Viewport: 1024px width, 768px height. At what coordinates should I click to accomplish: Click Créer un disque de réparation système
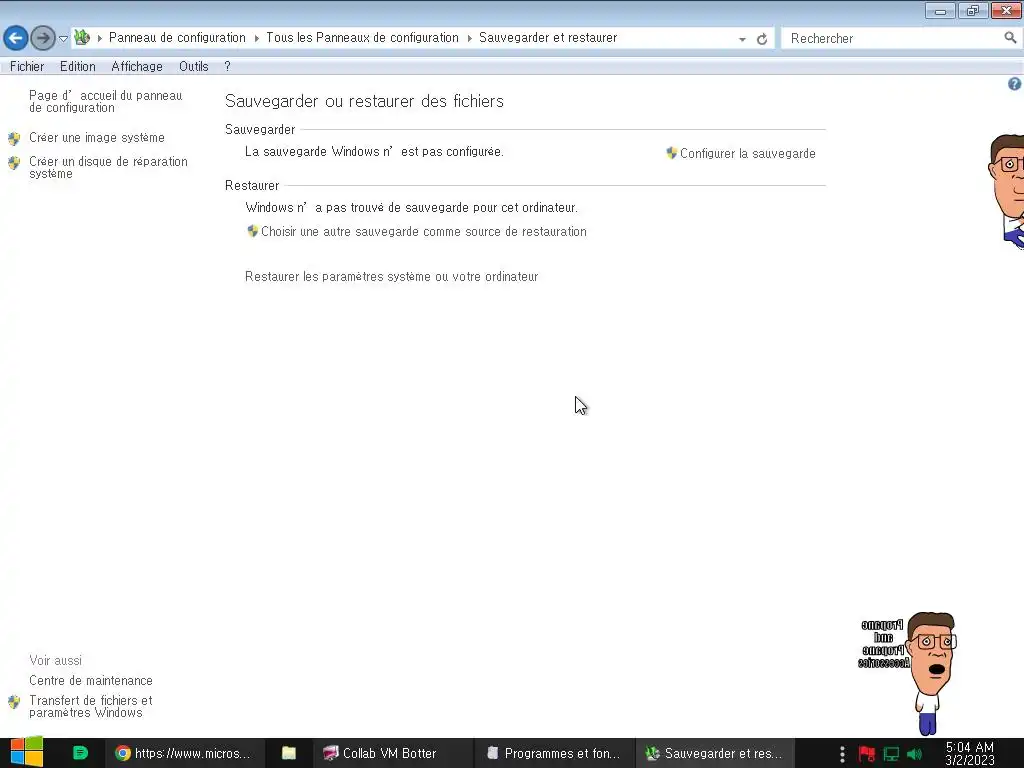(x=108, y=167)
